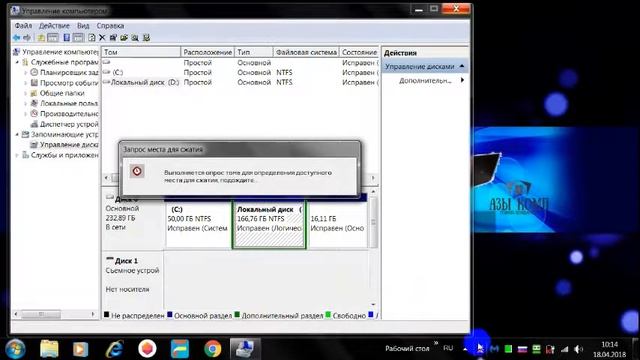Open Help via the blue toolbar icon
The image size is (640, 360).
click(67, 38)
